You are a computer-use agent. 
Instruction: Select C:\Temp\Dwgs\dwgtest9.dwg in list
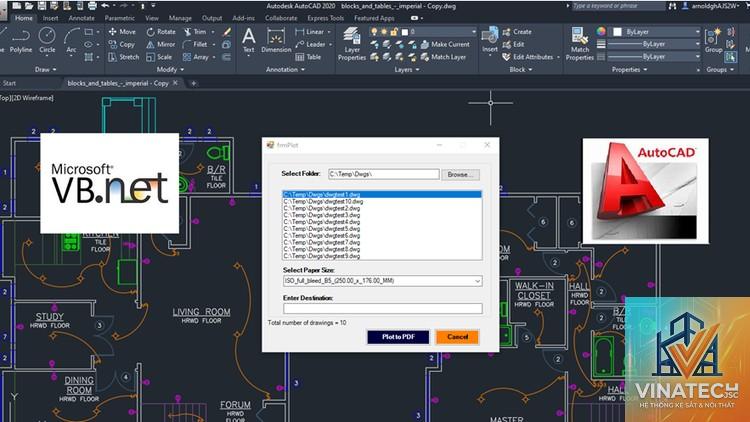click(382, 256)
